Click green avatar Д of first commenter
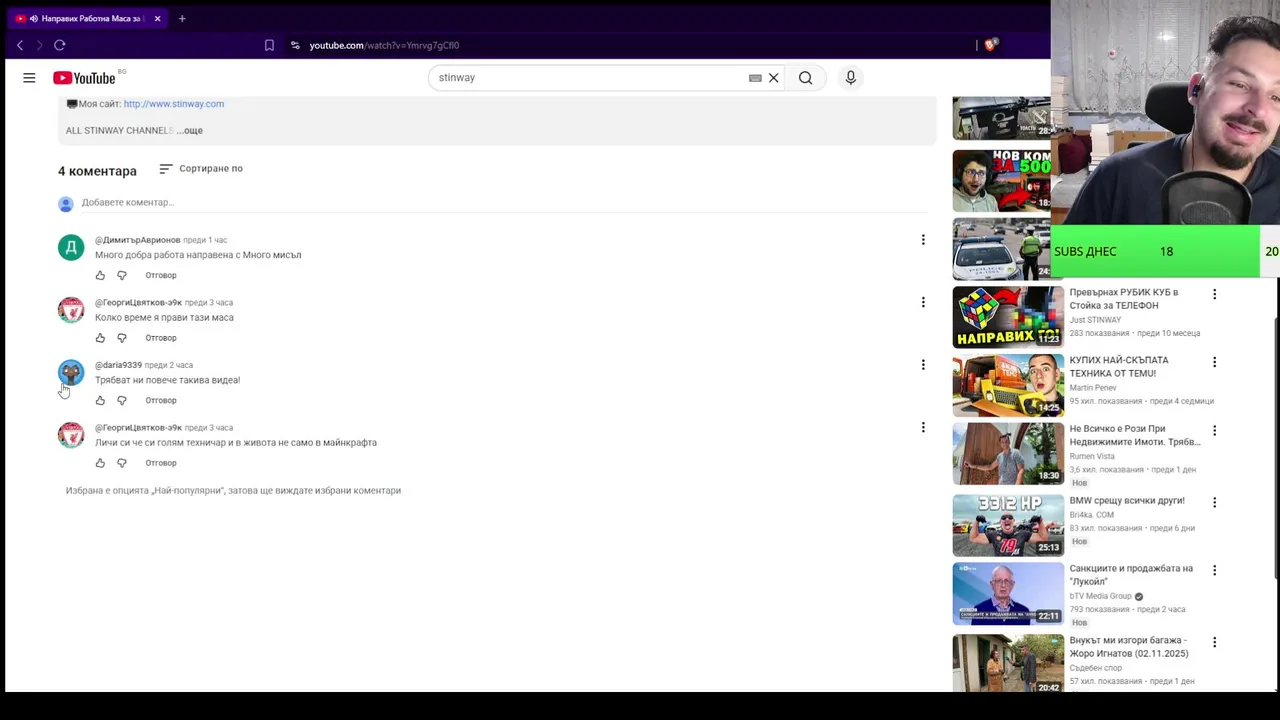The height and width of the screenshot is (720, 1280). pyautogui.click(x=71, y=247)
